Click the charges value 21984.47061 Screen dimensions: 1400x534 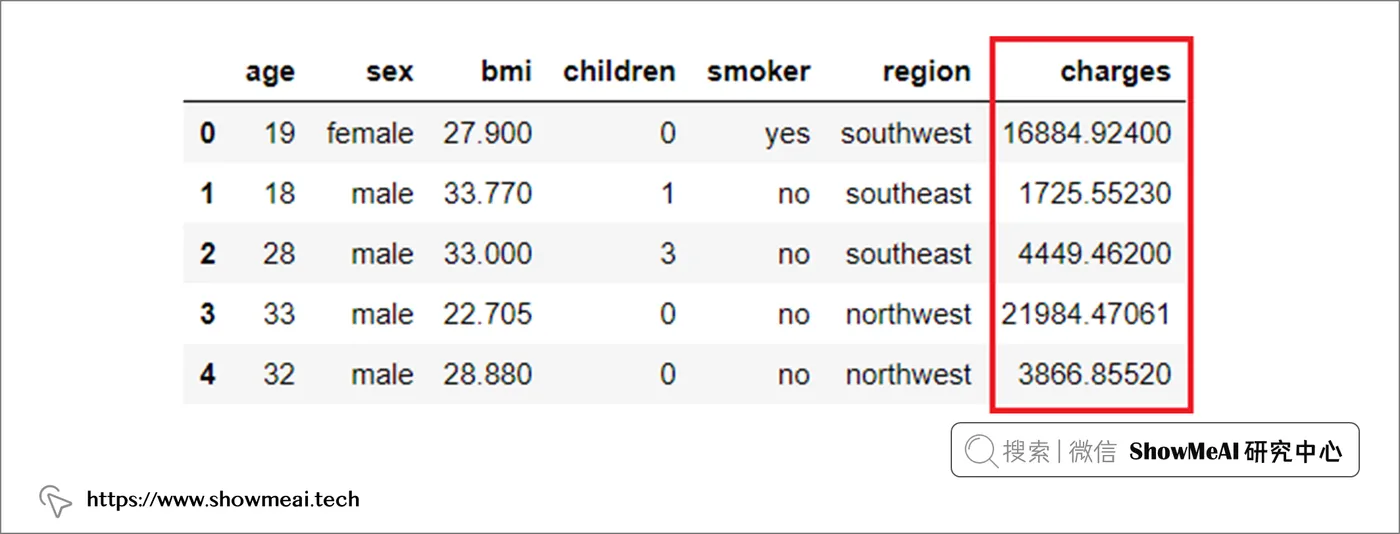tap(1086, 314)
